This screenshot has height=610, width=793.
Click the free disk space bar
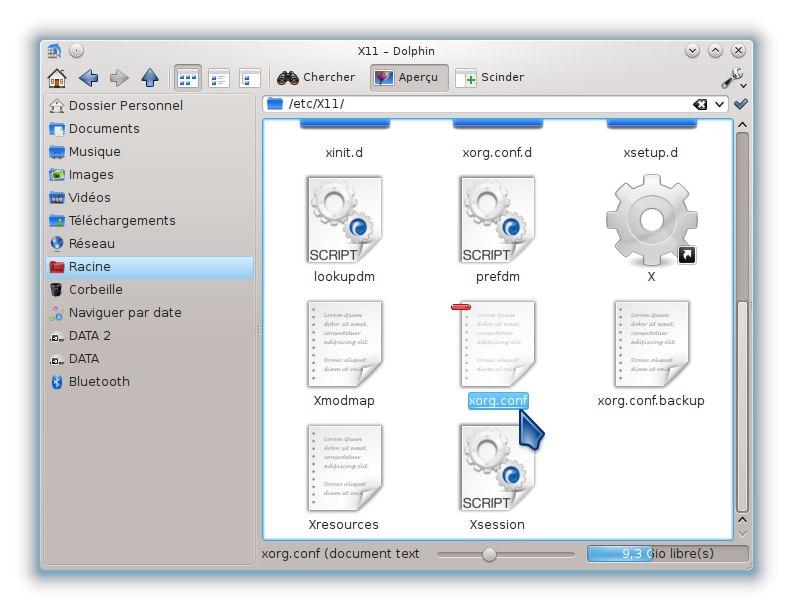click(667, 554)
